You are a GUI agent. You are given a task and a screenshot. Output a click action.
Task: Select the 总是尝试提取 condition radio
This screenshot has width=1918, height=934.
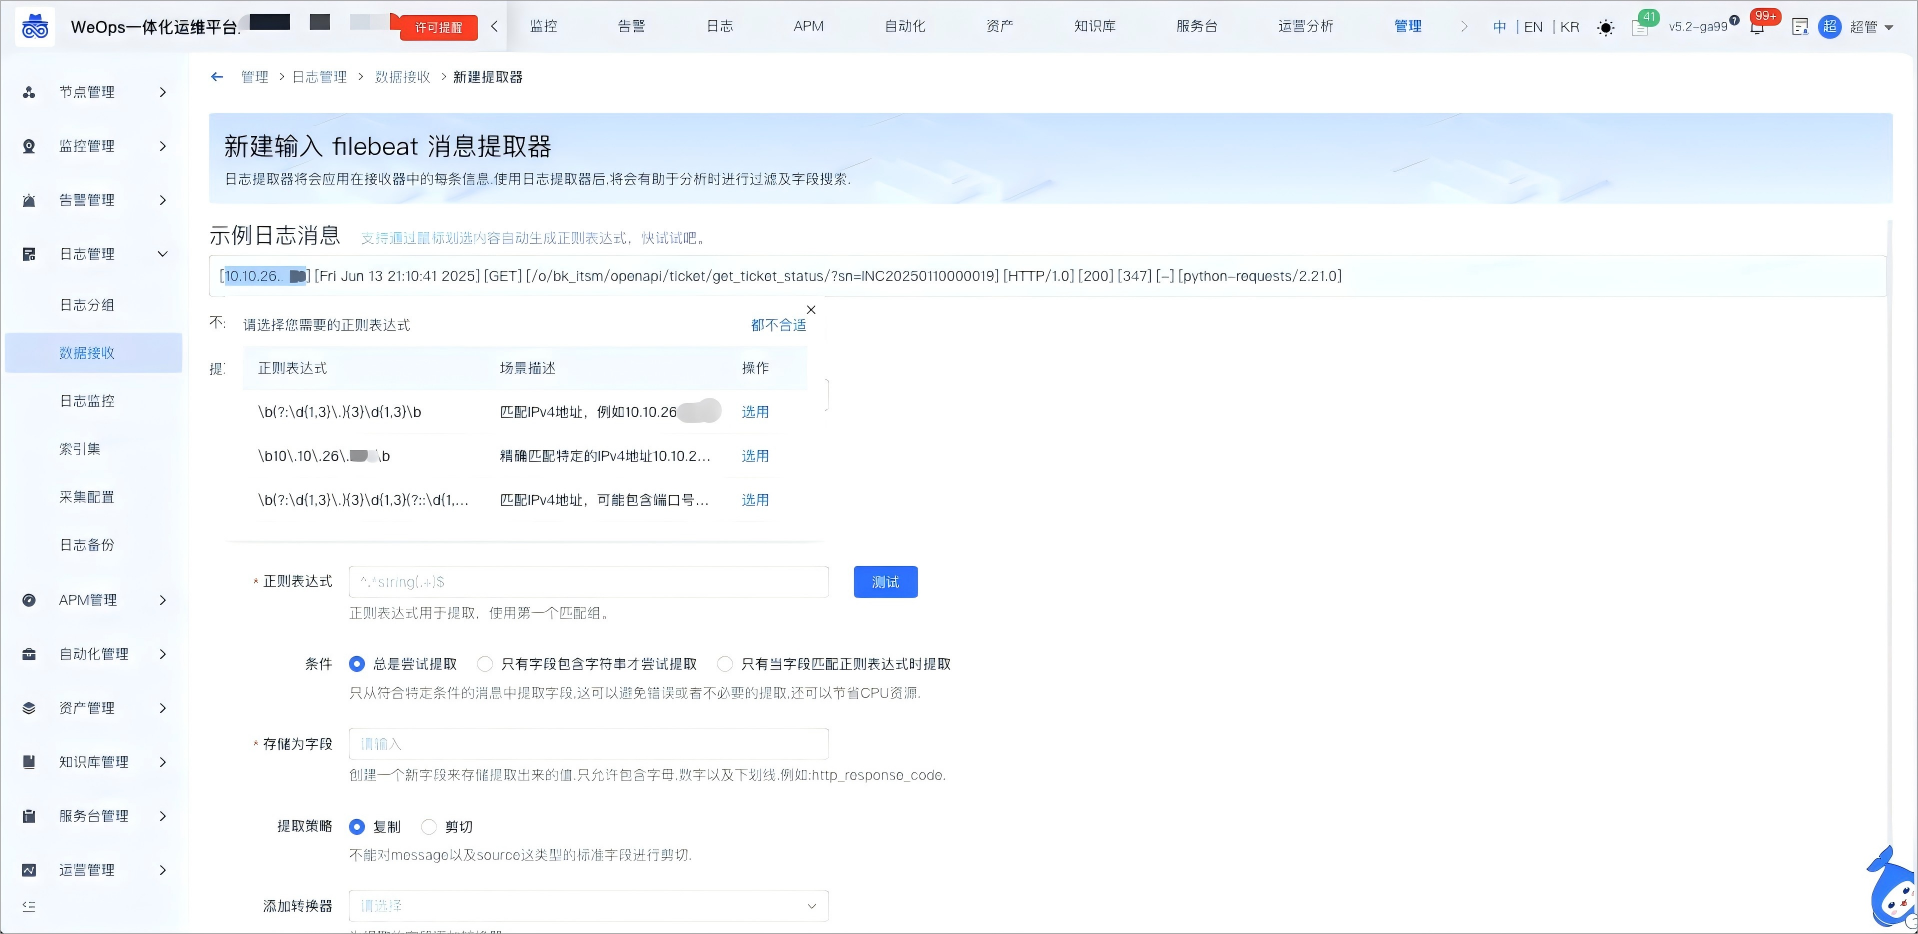pyautogui.click(x=357, y=663)
